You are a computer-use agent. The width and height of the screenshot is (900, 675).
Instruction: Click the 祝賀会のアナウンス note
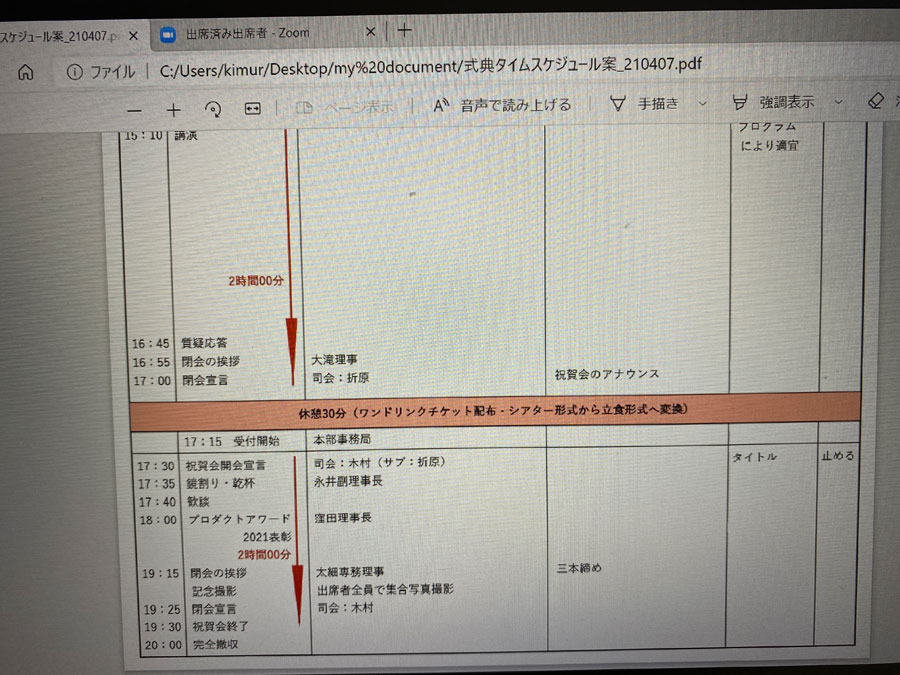point(607,374)
